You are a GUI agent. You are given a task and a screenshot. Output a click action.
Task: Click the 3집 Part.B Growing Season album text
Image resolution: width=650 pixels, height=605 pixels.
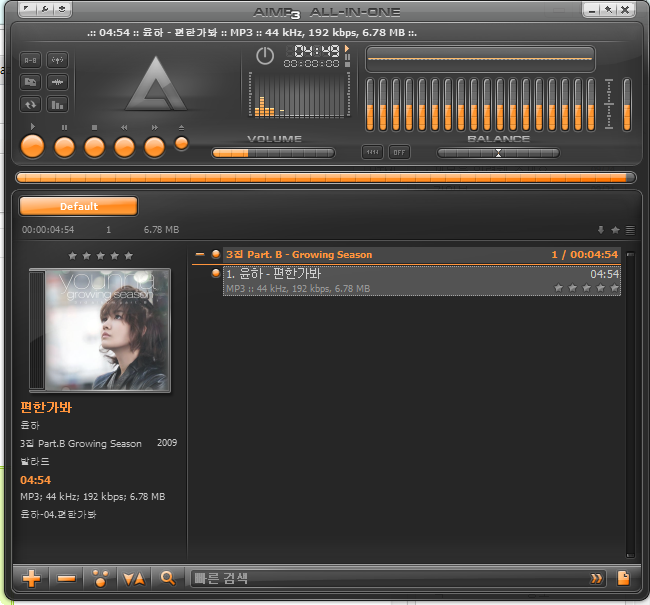[x=81, y=444]
